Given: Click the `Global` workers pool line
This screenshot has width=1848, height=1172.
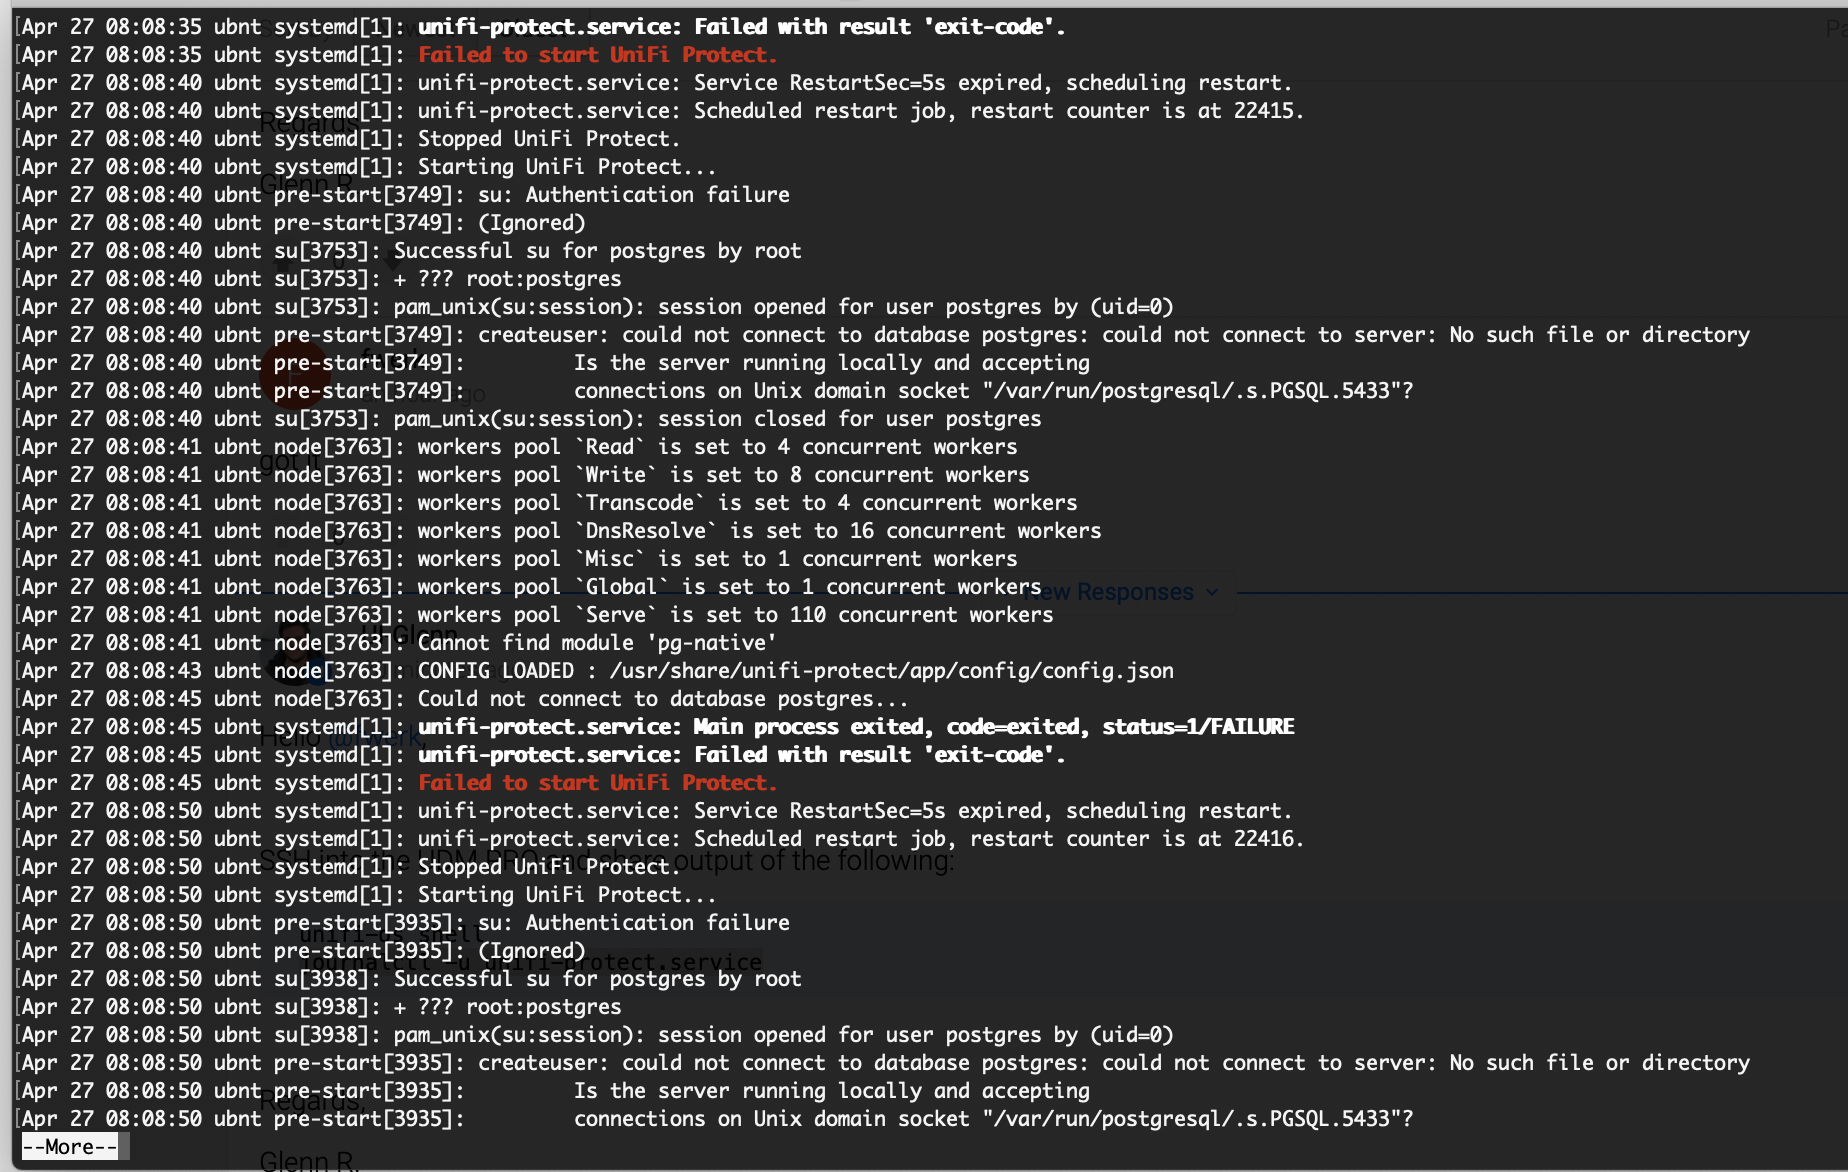Looking at the screenshot, I should pos(728,587).
